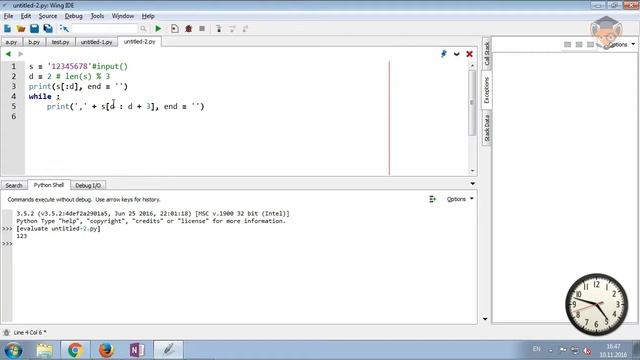Click the 'Line 4 Col 6' status text
This screenshot has height=360, width=640.
click(x=30, y=333)
